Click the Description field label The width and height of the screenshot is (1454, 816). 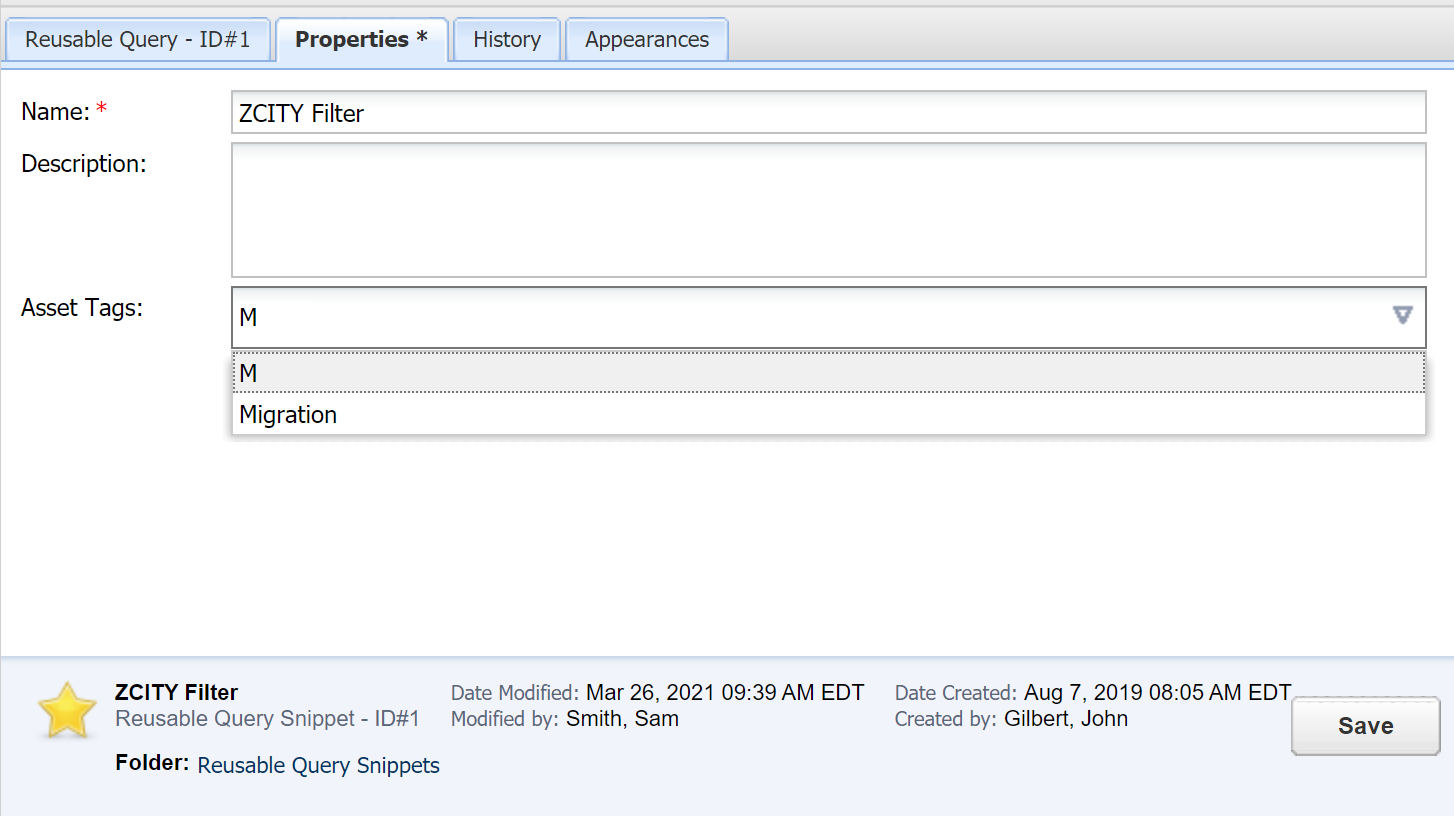[84, 164]
